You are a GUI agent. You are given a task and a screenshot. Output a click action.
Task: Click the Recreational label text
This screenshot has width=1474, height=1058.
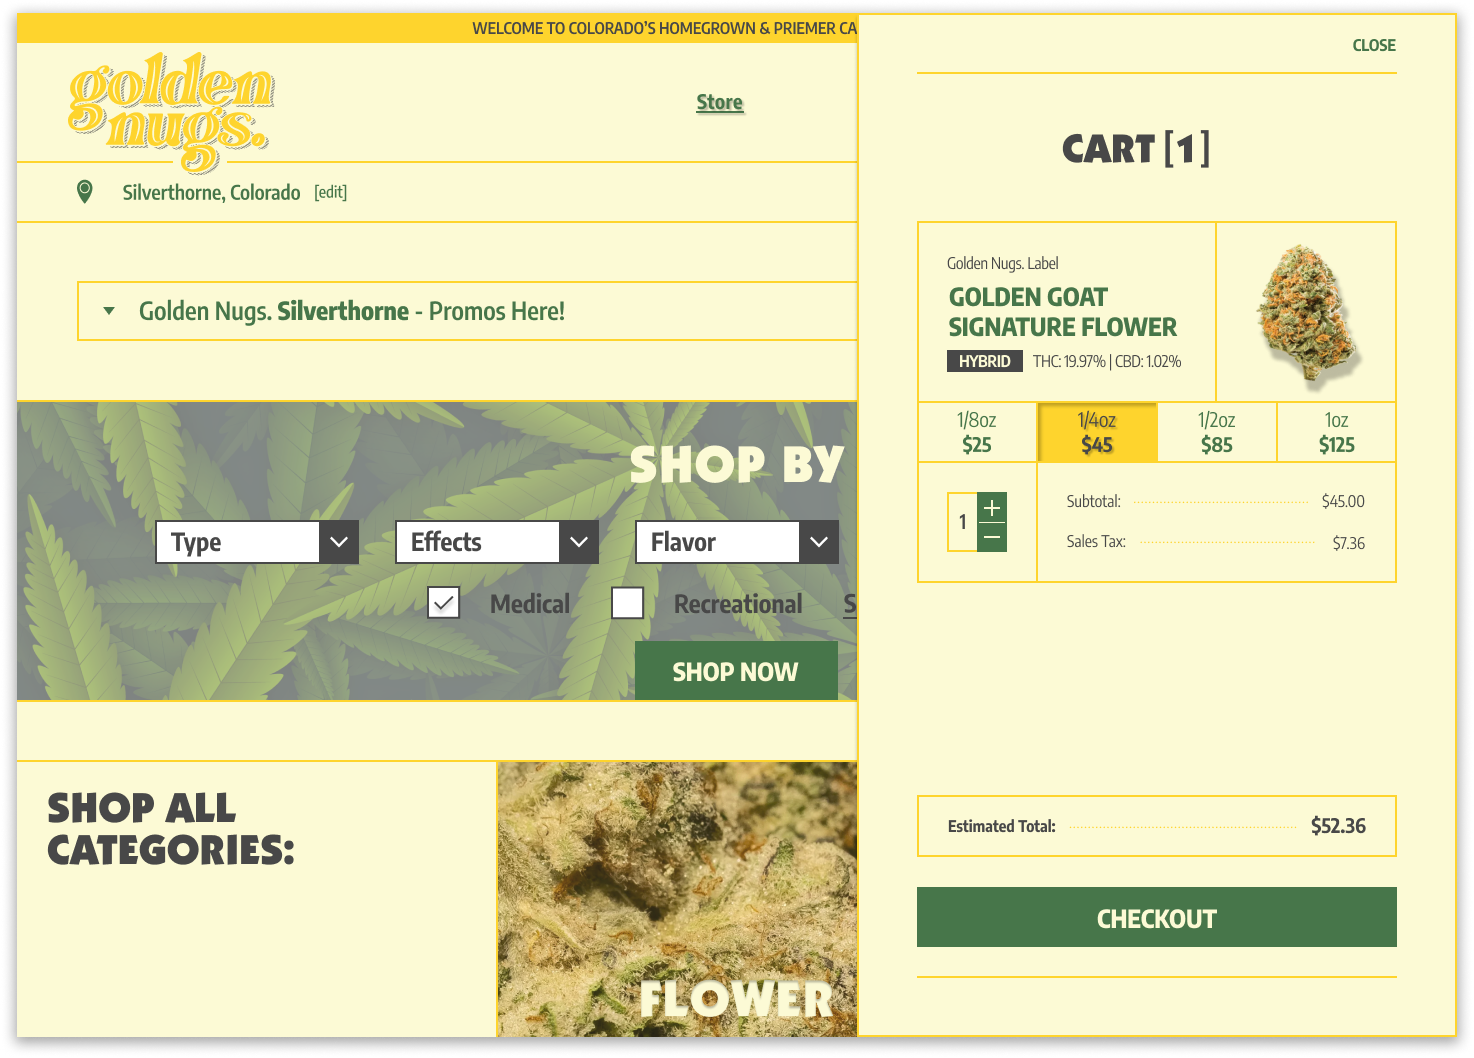pyautogui.click(x=738, y=604)
